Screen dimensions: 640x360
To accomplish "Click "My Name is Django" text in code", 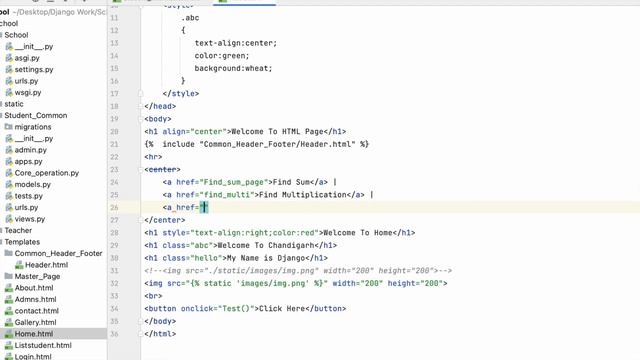I will pos(266,258).
